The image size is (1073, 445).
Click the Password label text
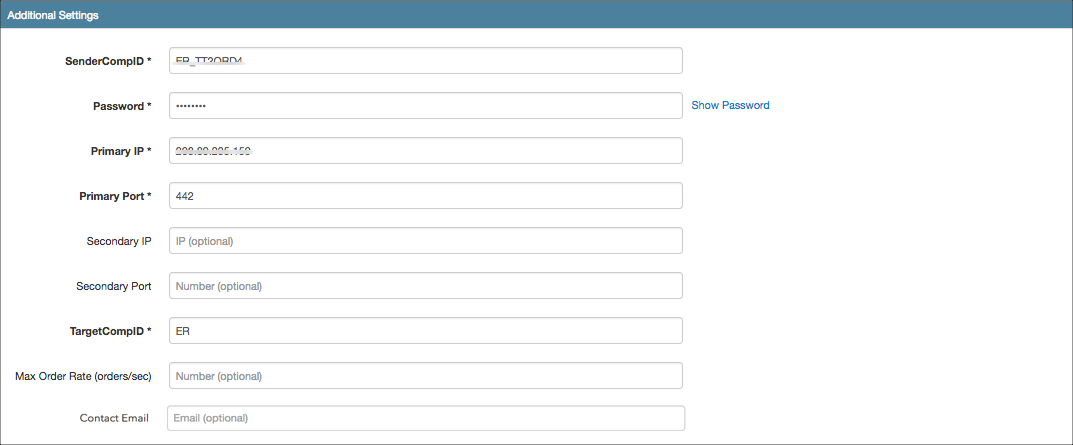[122, 106]
